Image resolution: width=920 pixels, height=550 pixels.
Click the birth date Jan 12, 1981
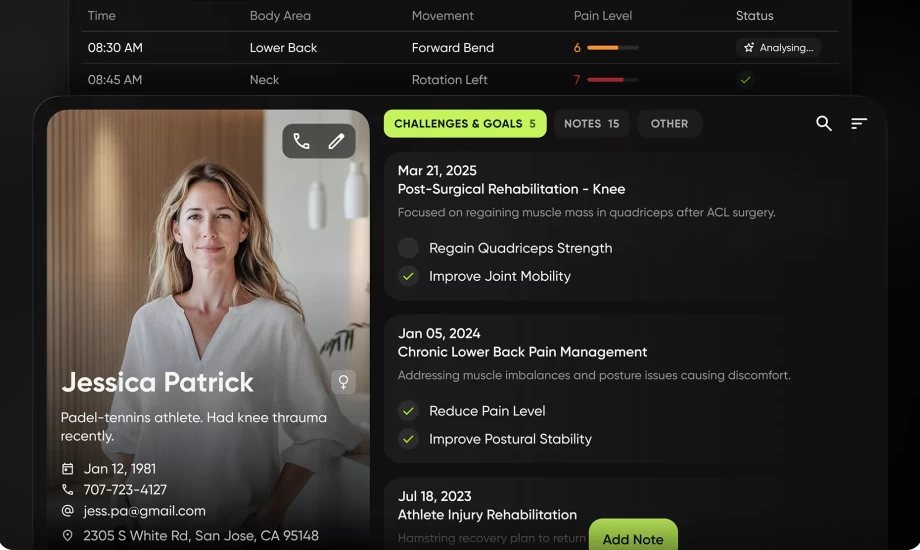pos(120,468)
